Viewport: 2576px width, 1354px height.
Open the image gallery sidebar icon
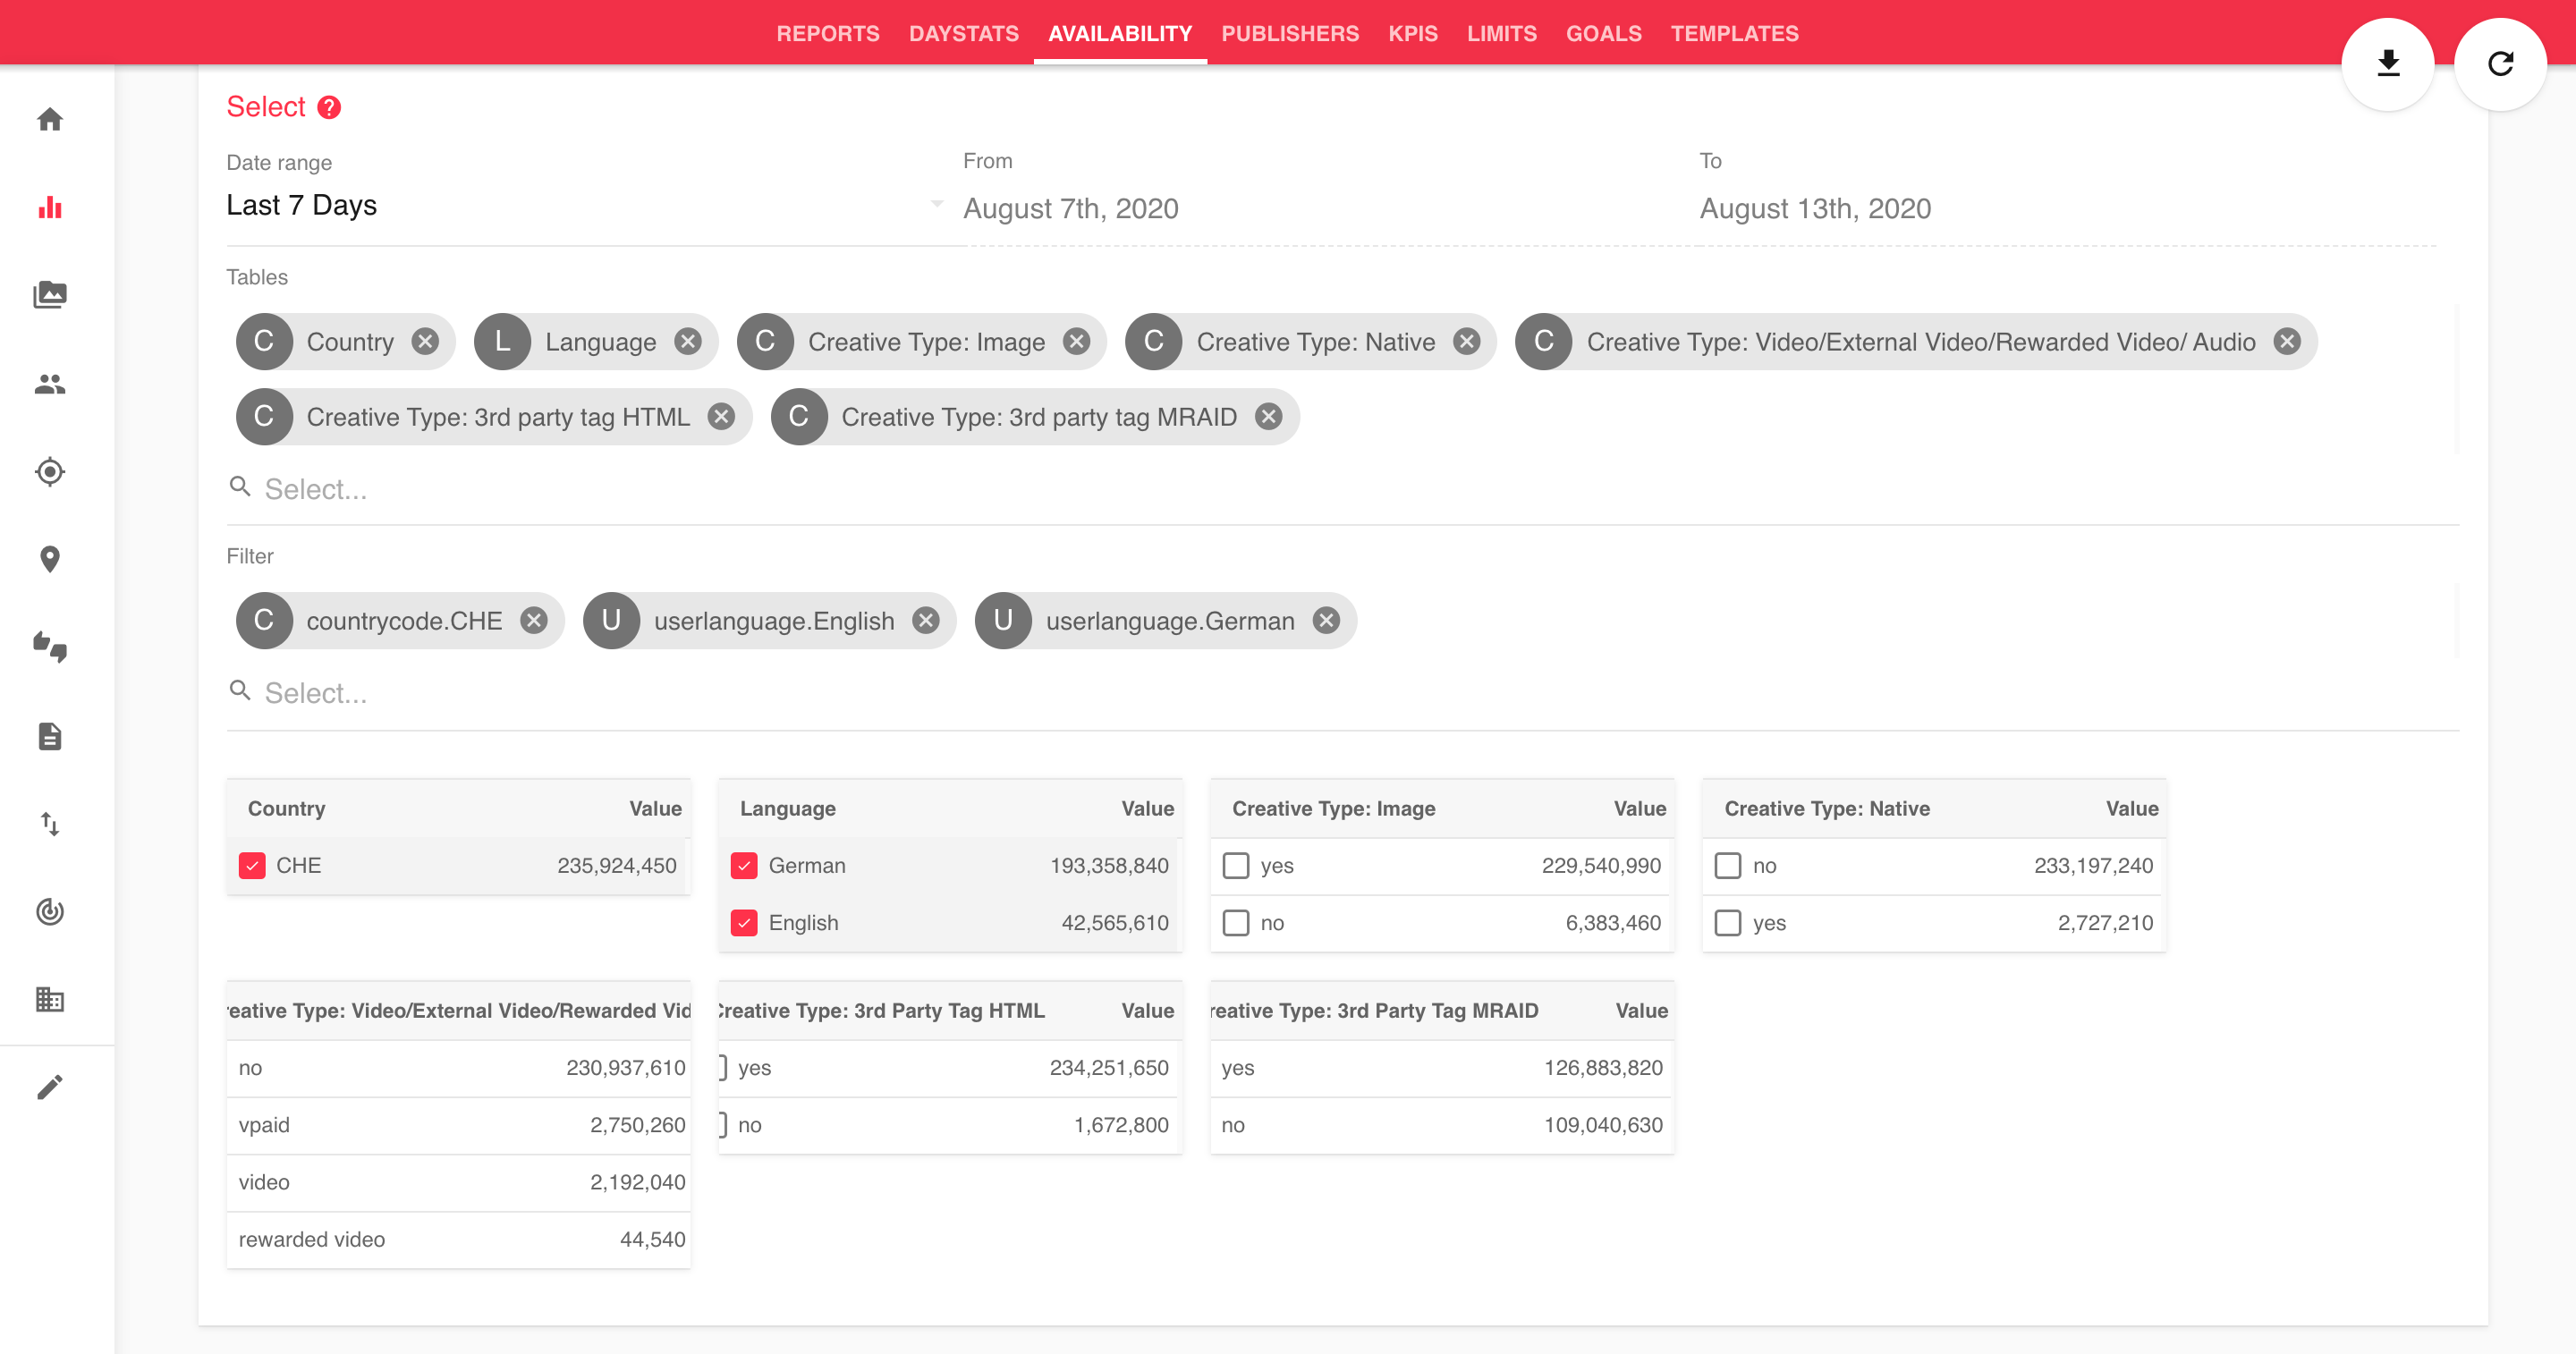pyautogui.click(x=50, y=295)
